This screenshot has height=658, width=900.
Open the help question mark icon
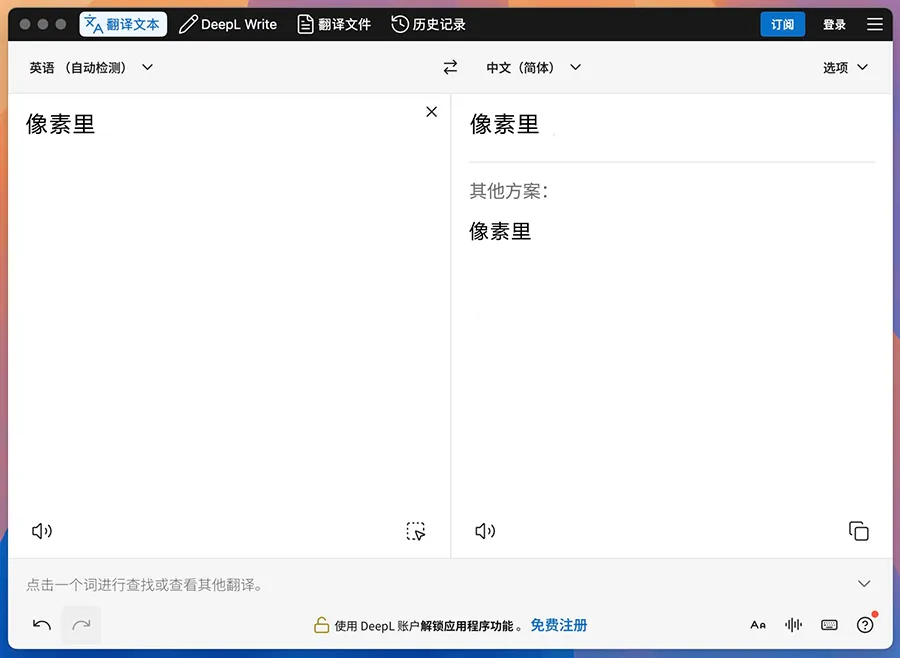click(x=865, y=625)
